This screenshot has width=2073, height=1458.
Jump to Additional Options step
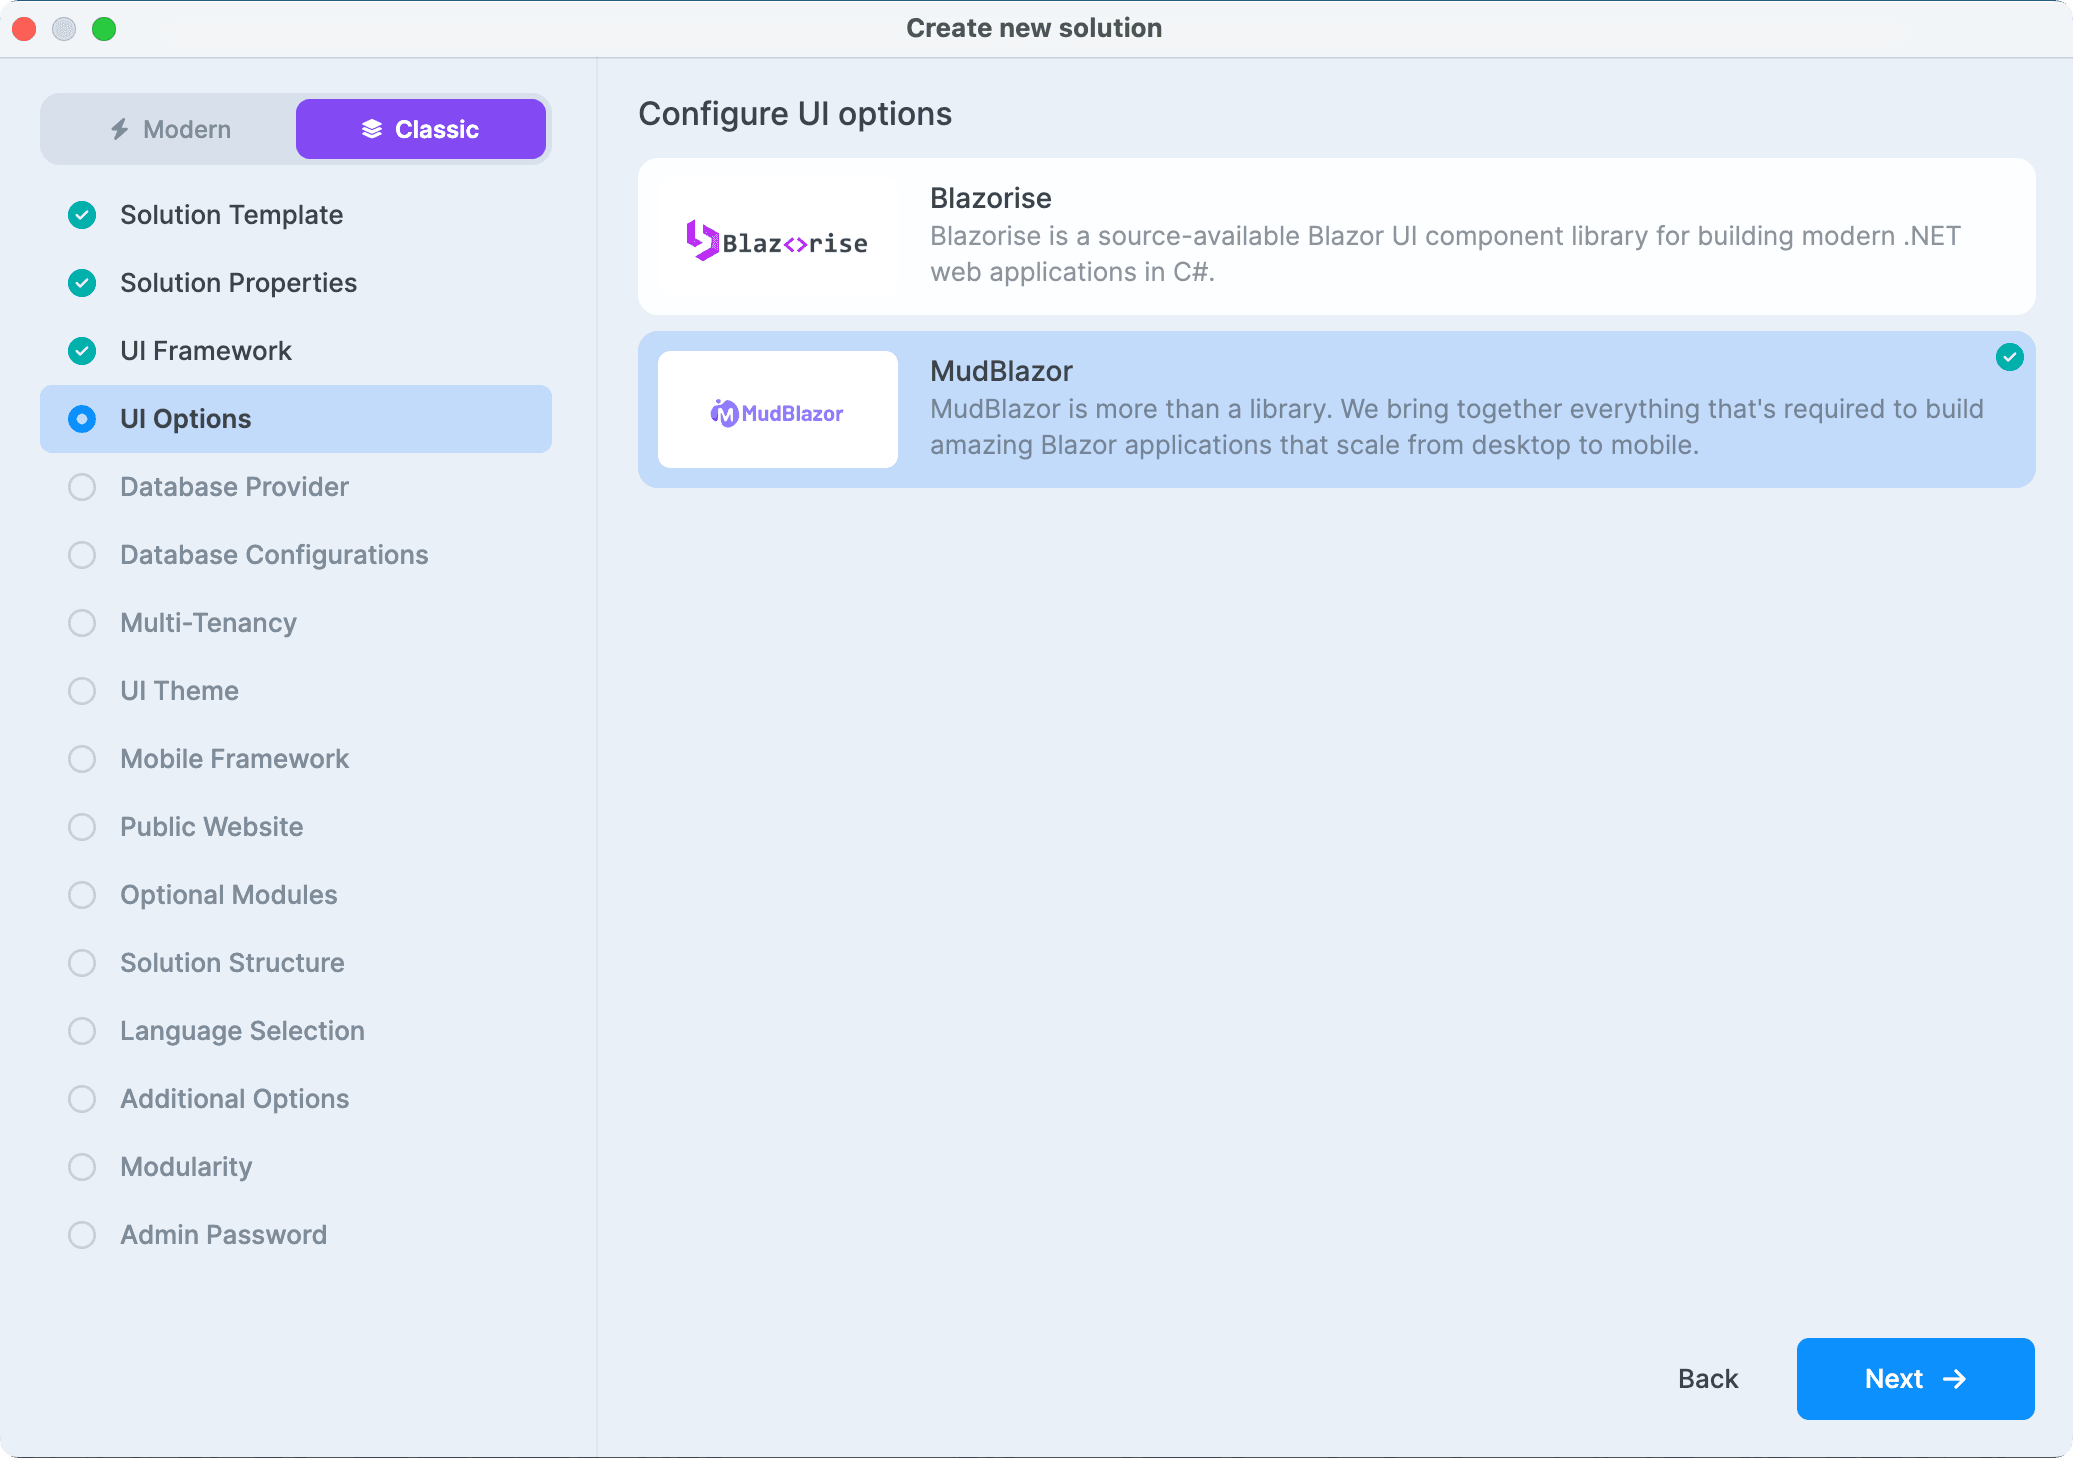296,1099
